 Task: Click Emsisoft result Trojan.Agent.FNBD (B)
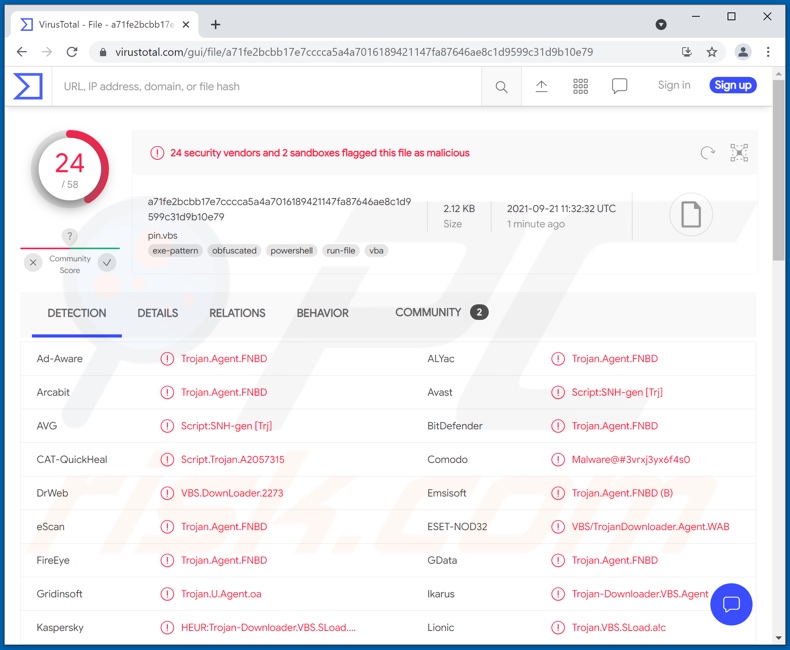pyautogui.click(x=622, y=493)
